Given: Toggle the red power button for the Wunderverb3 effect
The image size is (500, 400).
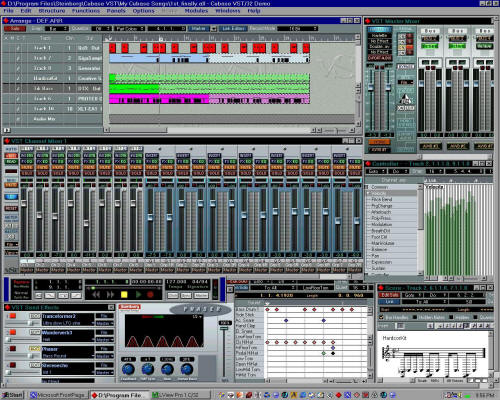Looking at the screenshot, I should click(13, 332).
